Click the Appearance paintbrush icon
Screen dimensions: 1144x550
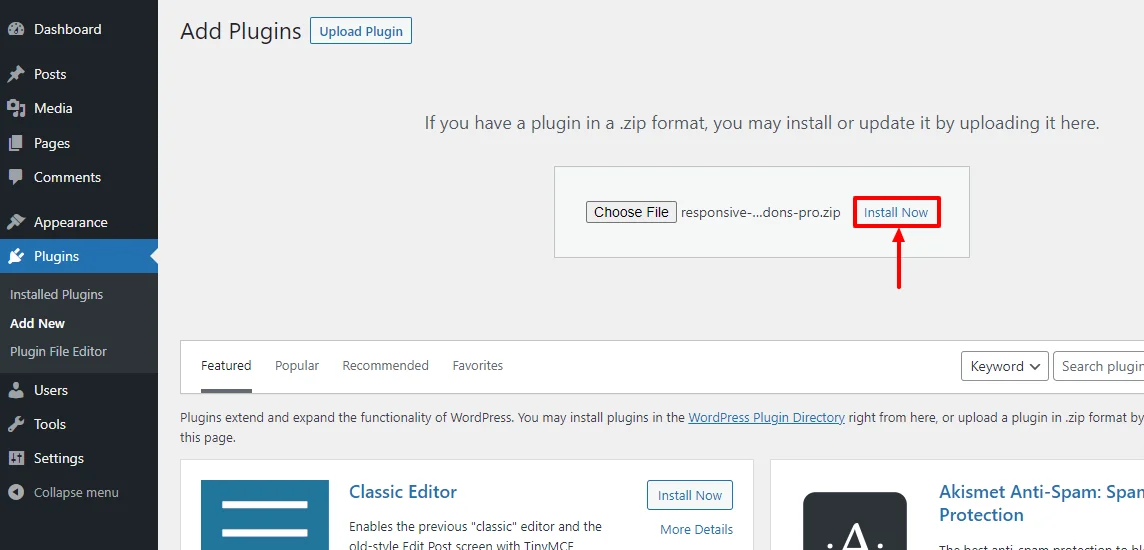(x=16, y=222)
